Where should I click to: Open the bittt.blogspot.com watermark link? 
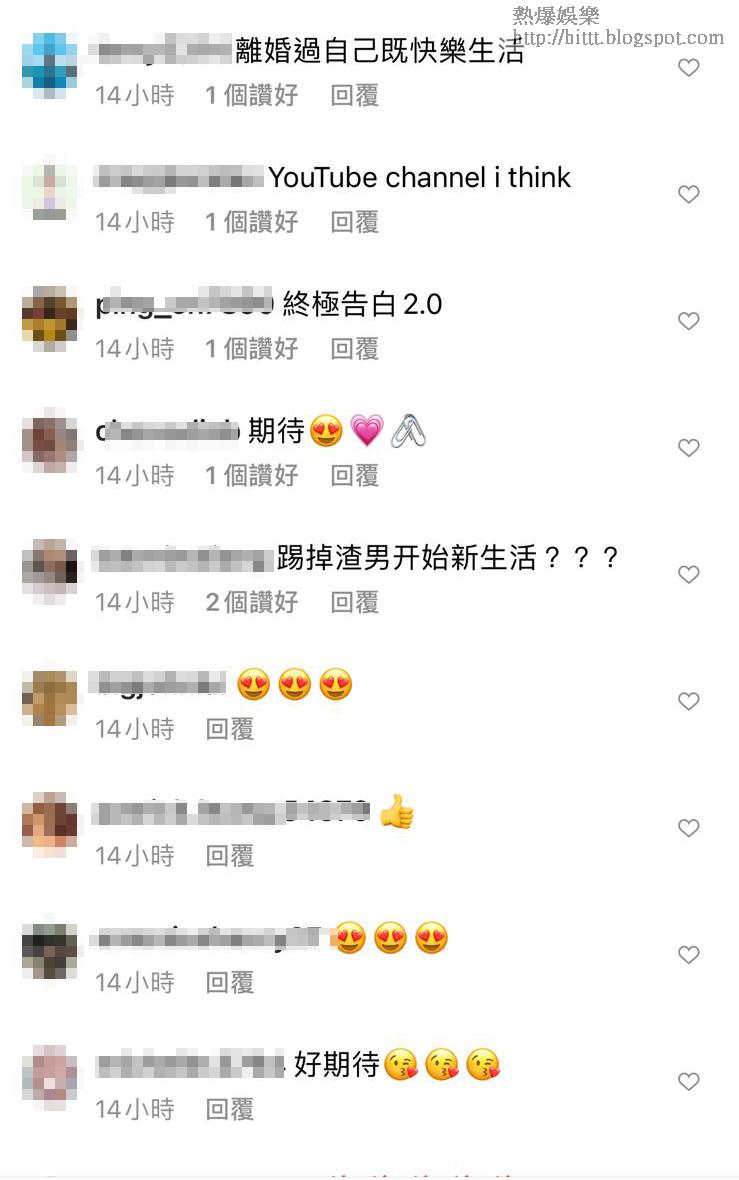619,37
